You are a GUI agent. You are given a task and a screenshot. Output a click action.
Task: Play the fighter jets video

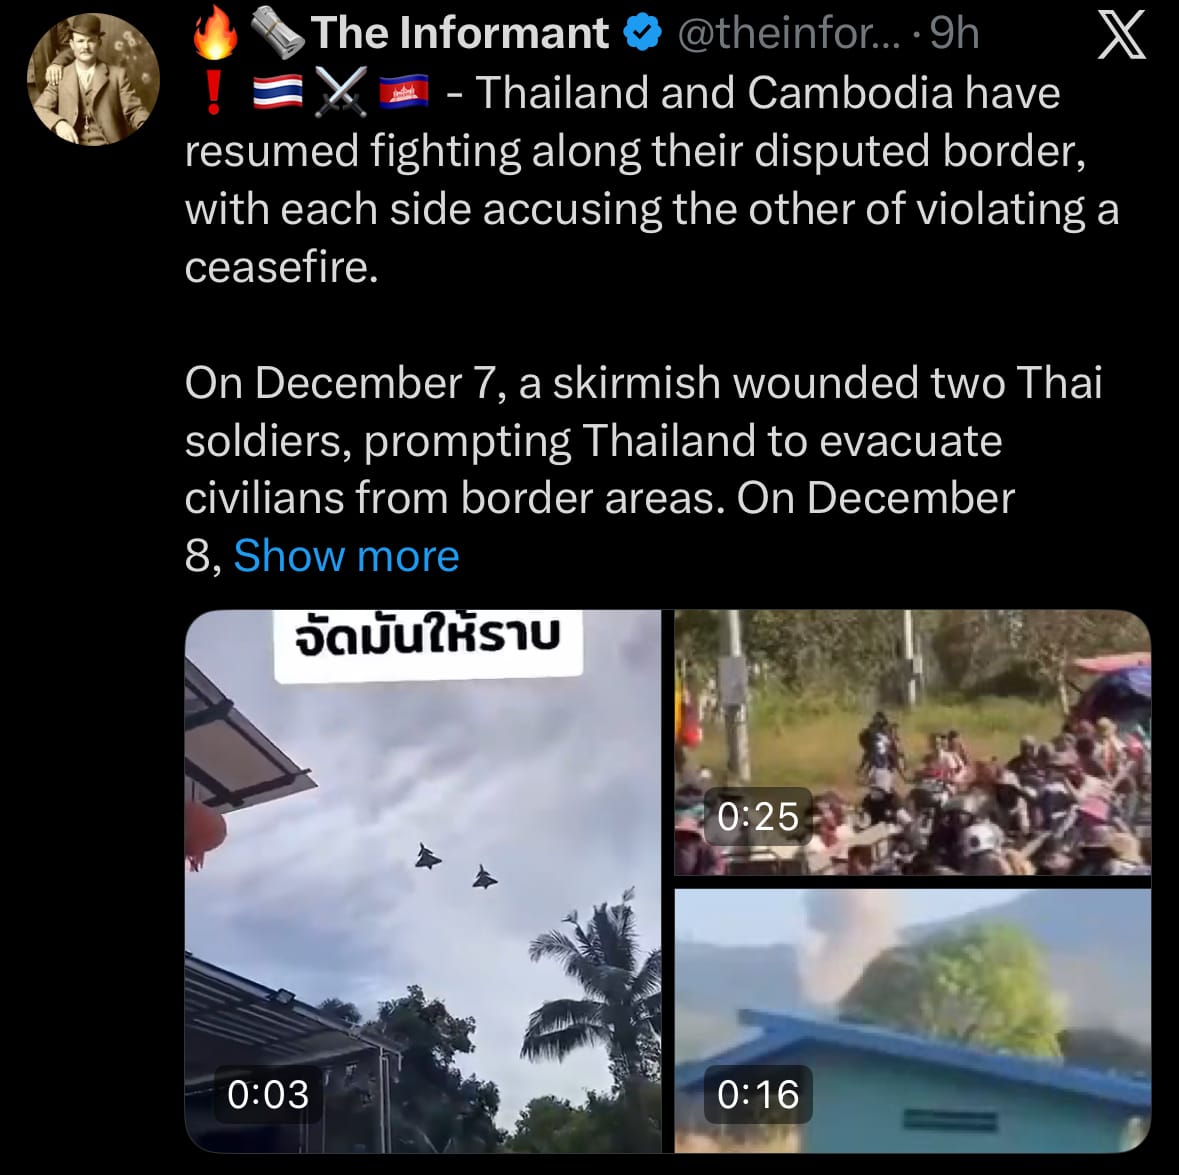tap(423, 880)
